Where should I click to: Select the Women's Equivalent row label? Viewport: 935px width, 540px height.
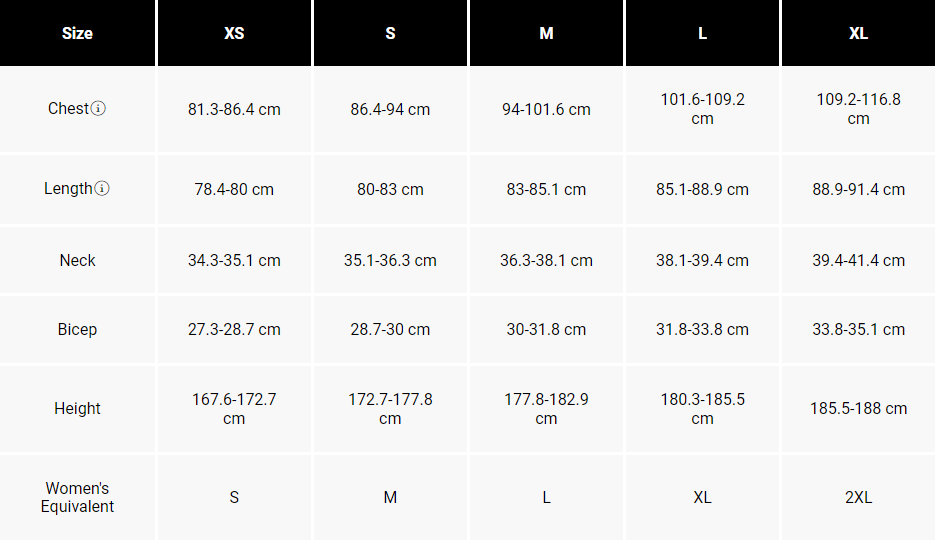click(78, 497)
